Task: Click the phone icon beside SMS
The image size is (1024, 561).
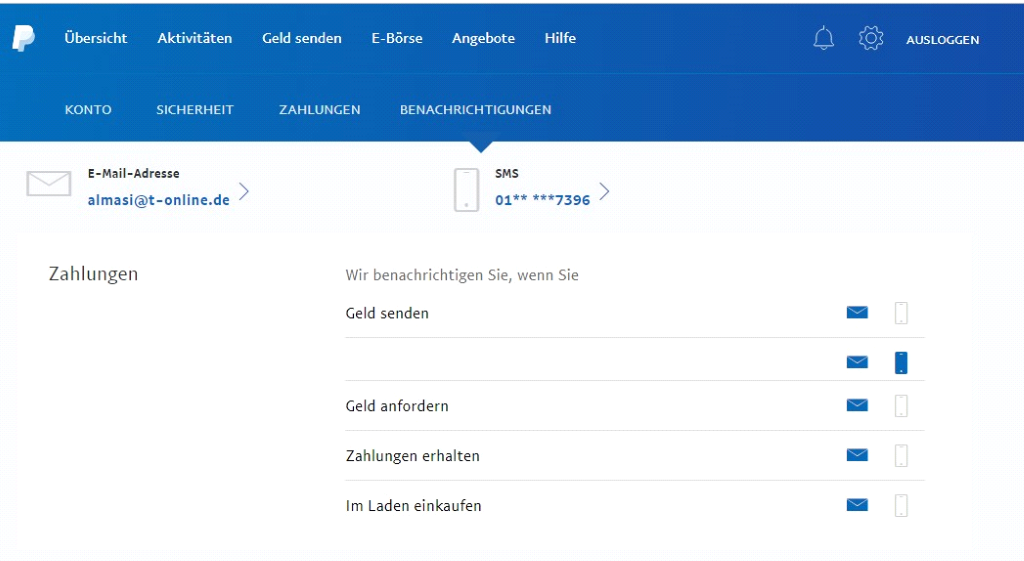Action: [466, 189]
